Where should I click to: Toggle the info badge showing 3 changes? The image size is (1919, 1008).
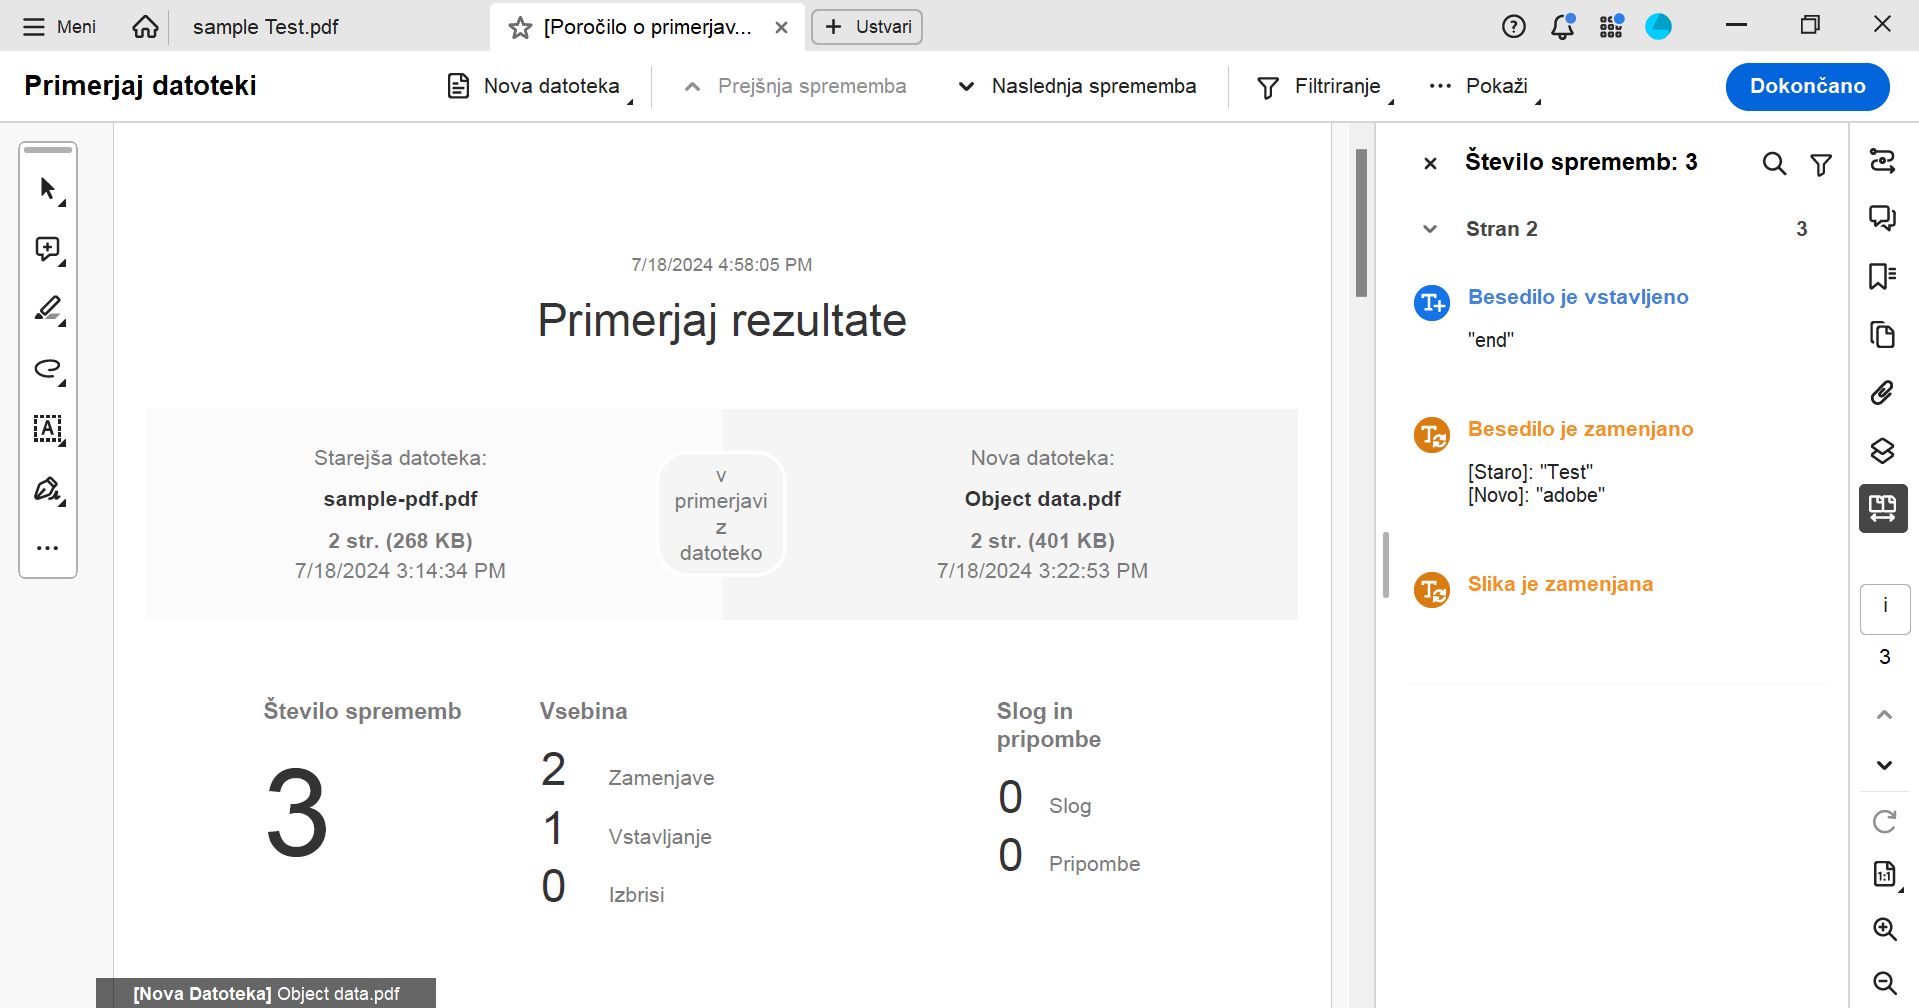1884,608
